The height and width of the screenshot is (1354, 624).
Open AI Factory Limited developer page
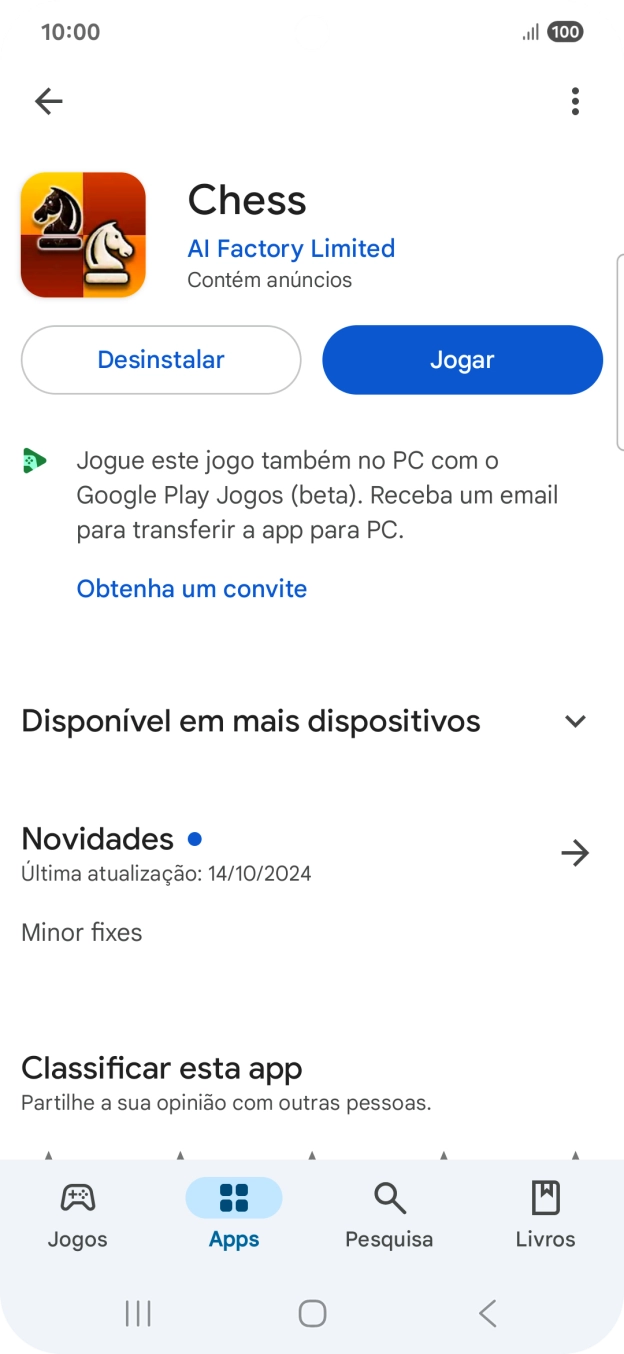click(x=291, y=248)
